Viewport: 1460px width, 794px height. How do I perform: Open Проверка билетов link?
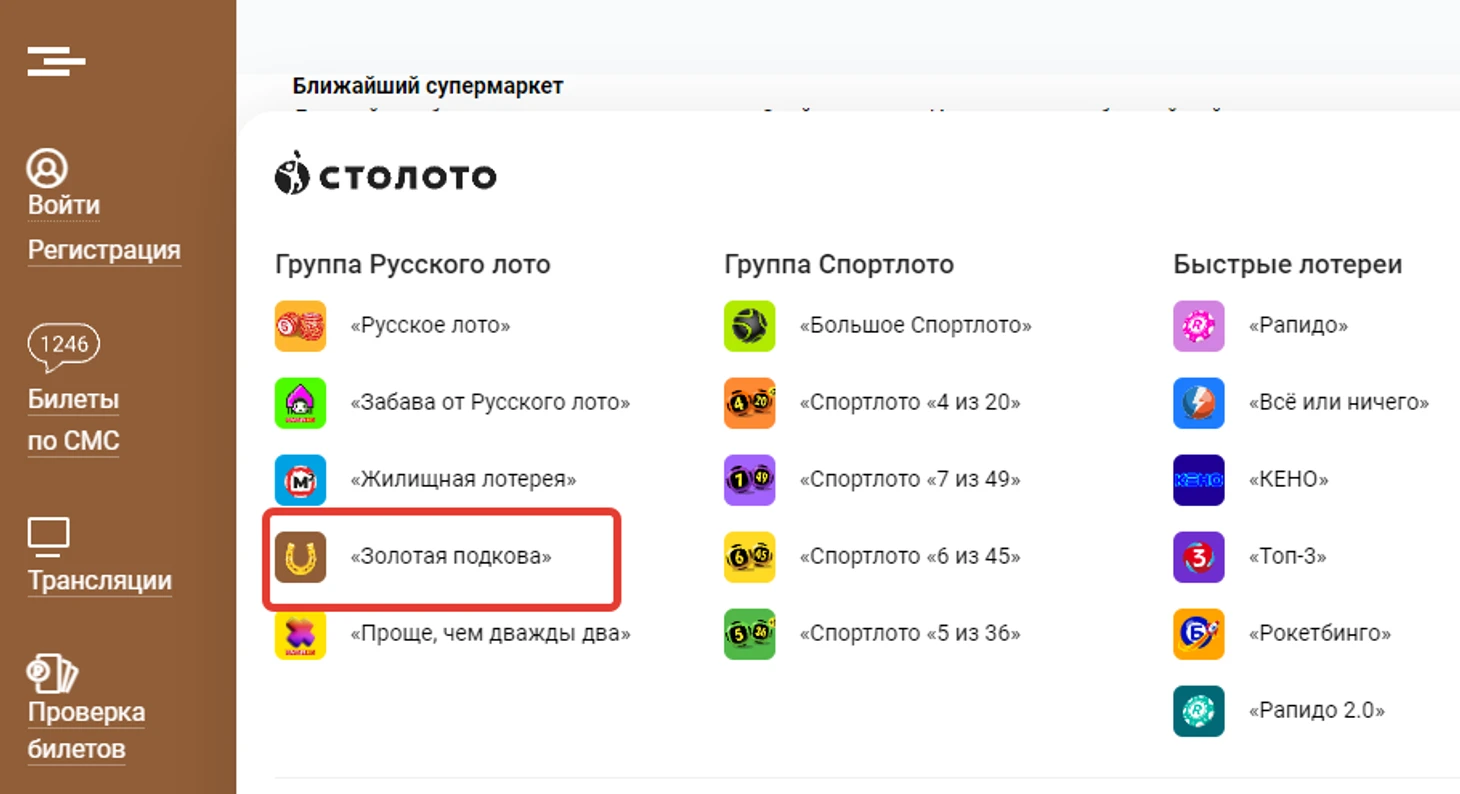pos(86,730)
